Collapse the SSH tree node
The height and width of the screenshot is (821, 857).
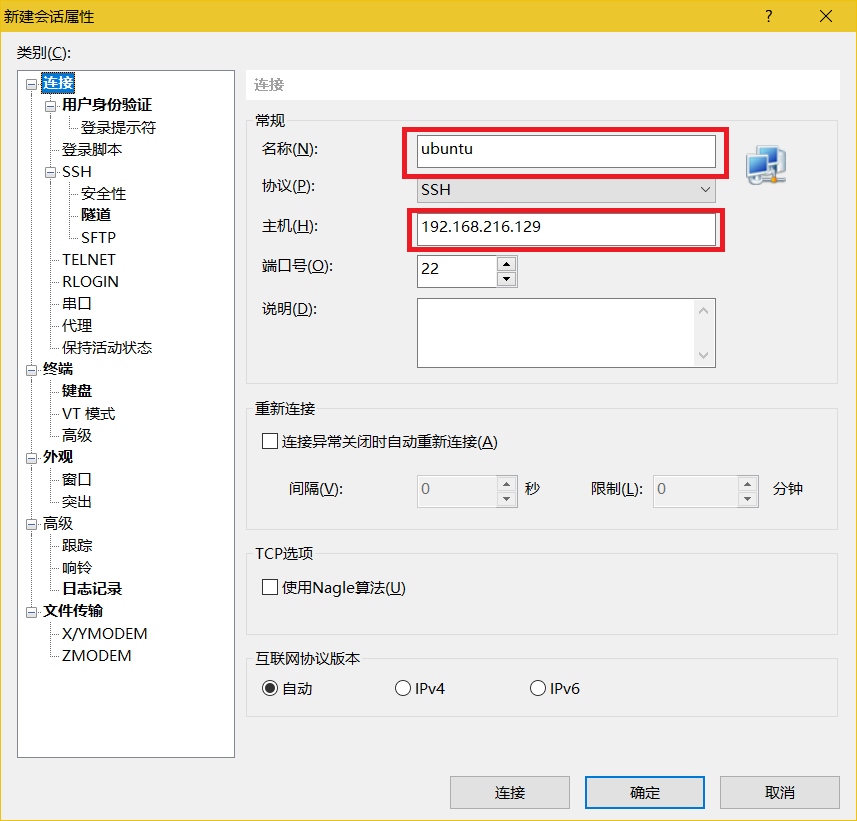point(51,172)
